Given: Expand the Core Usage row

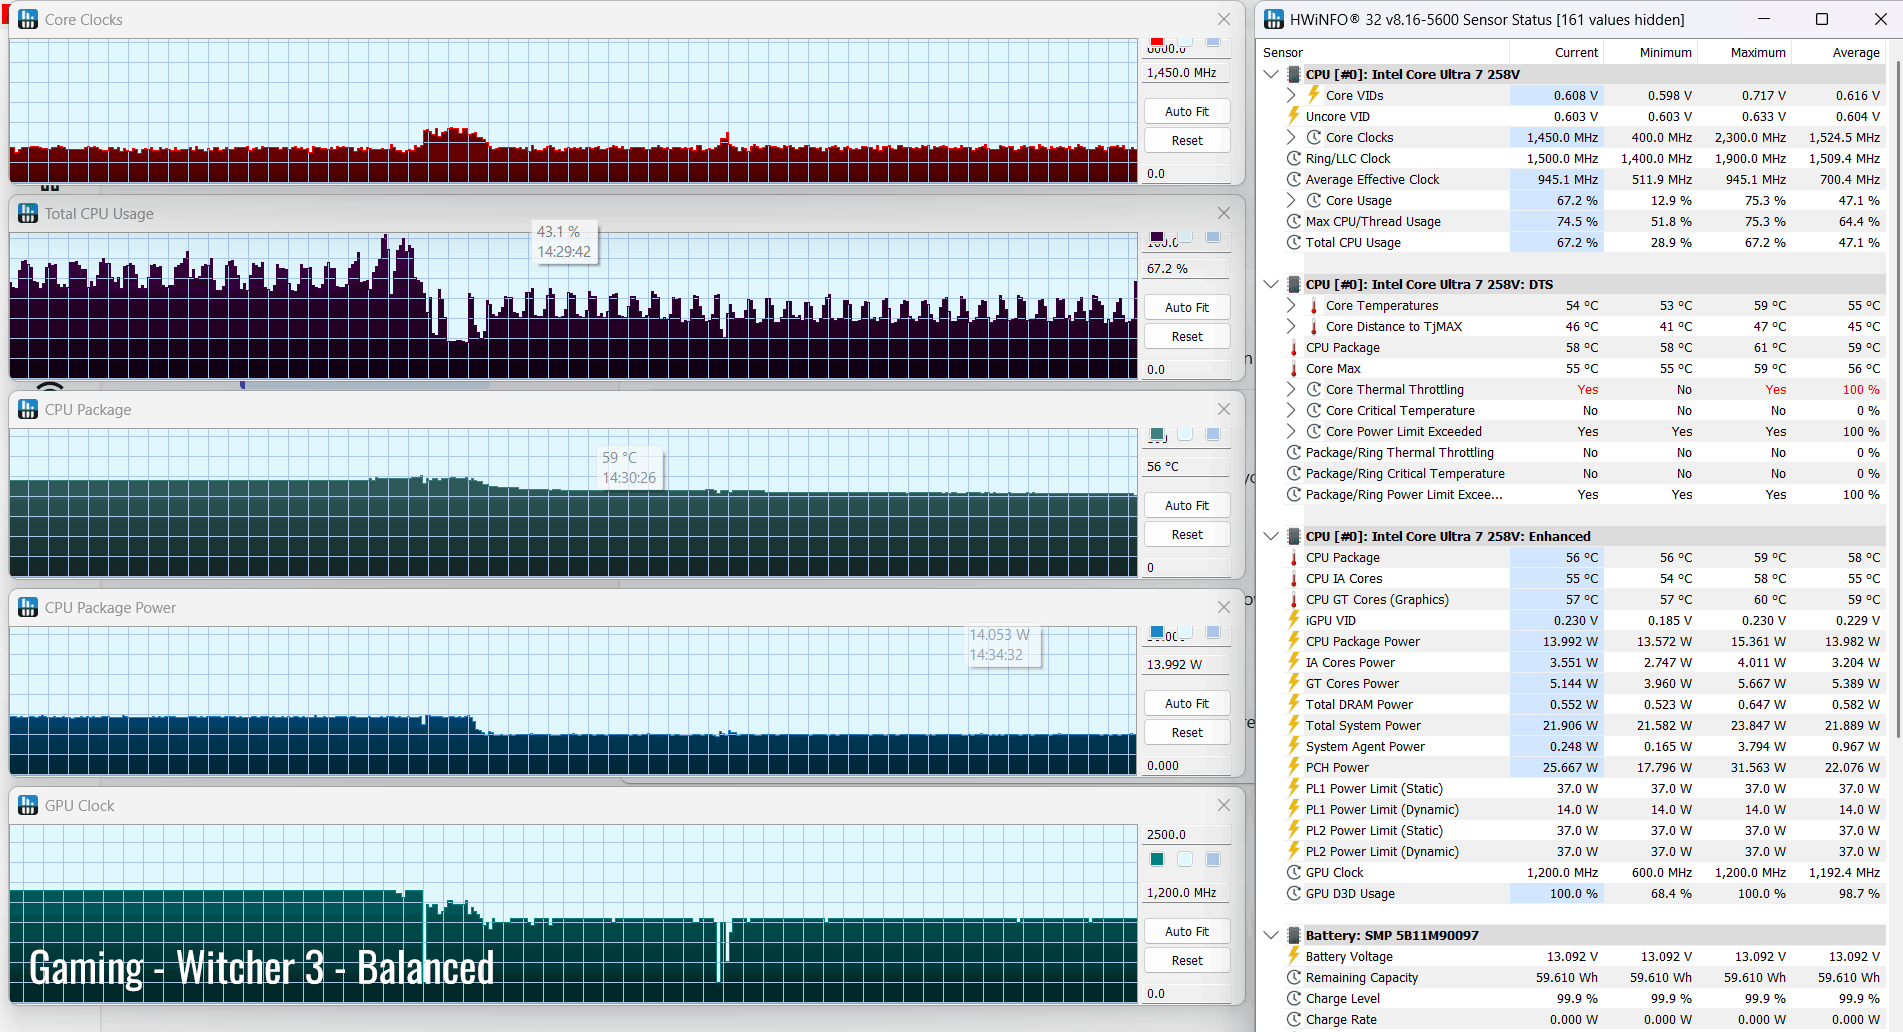Looking at the screenshot, I should click(1291, 200).
